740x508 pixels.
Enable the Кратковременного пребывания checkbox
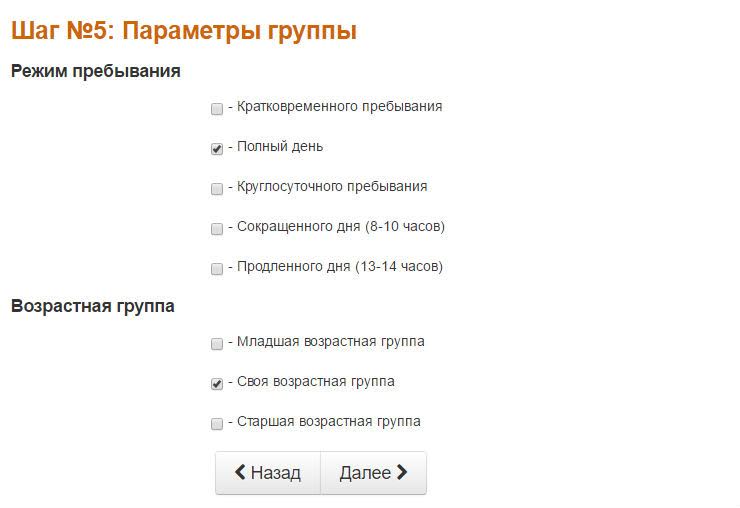point(217,108)
